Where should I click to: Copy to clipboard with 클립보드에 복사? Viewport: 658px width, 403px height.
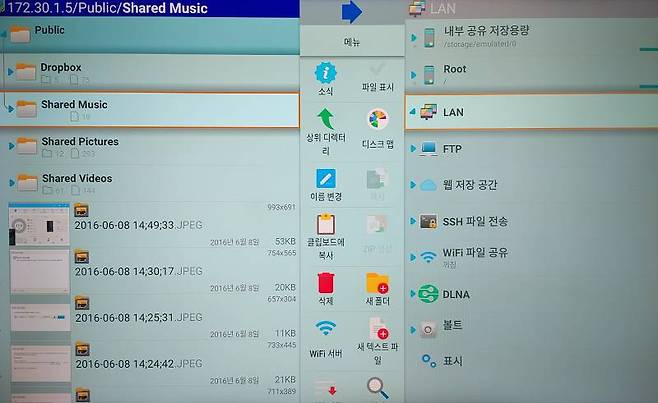[x=326, y=227]
